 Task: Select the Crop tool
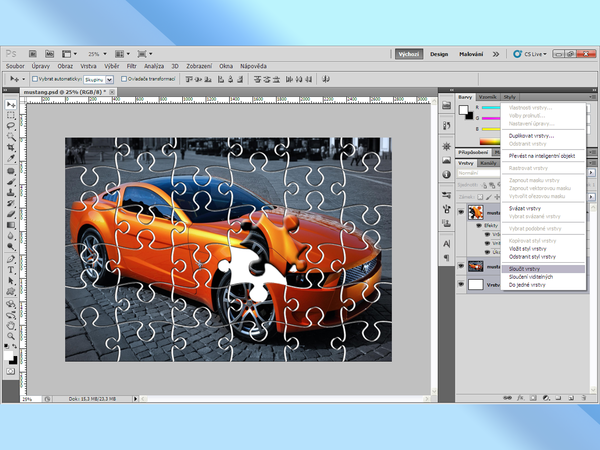tap(11, 148)
